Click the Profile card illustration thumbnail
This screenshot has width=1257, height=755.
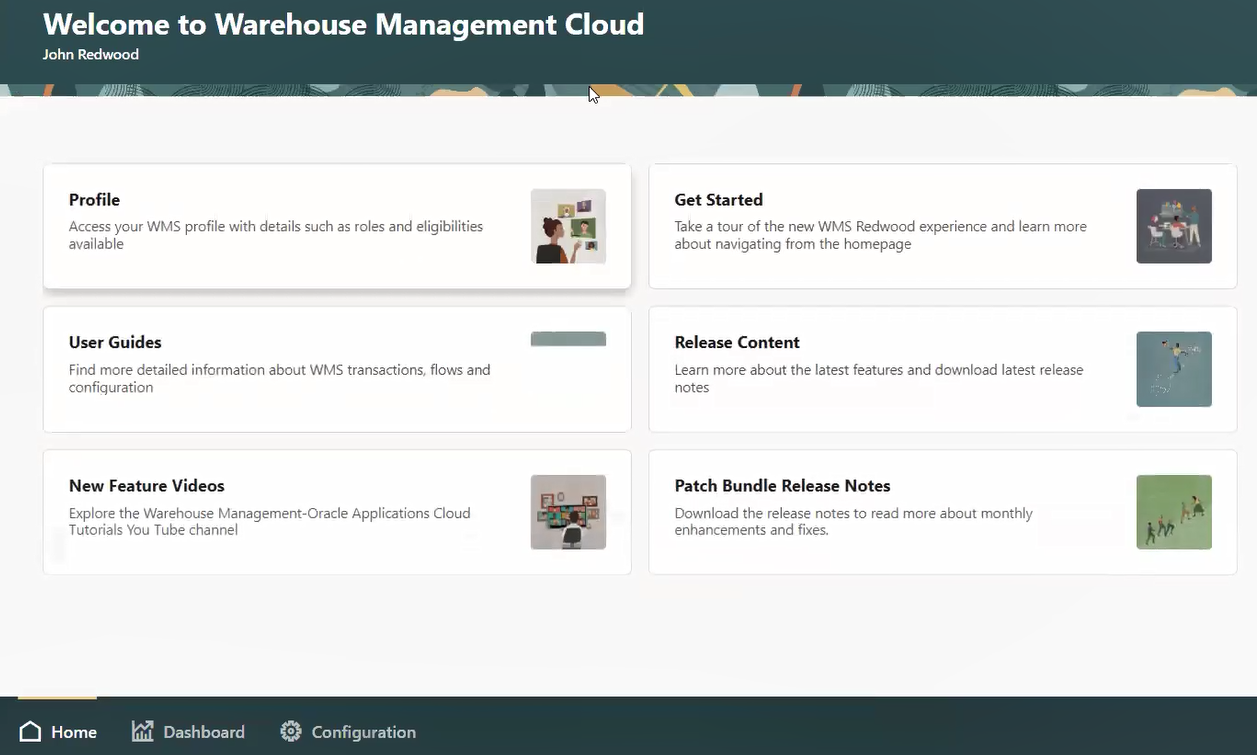[x=568, y=226]
